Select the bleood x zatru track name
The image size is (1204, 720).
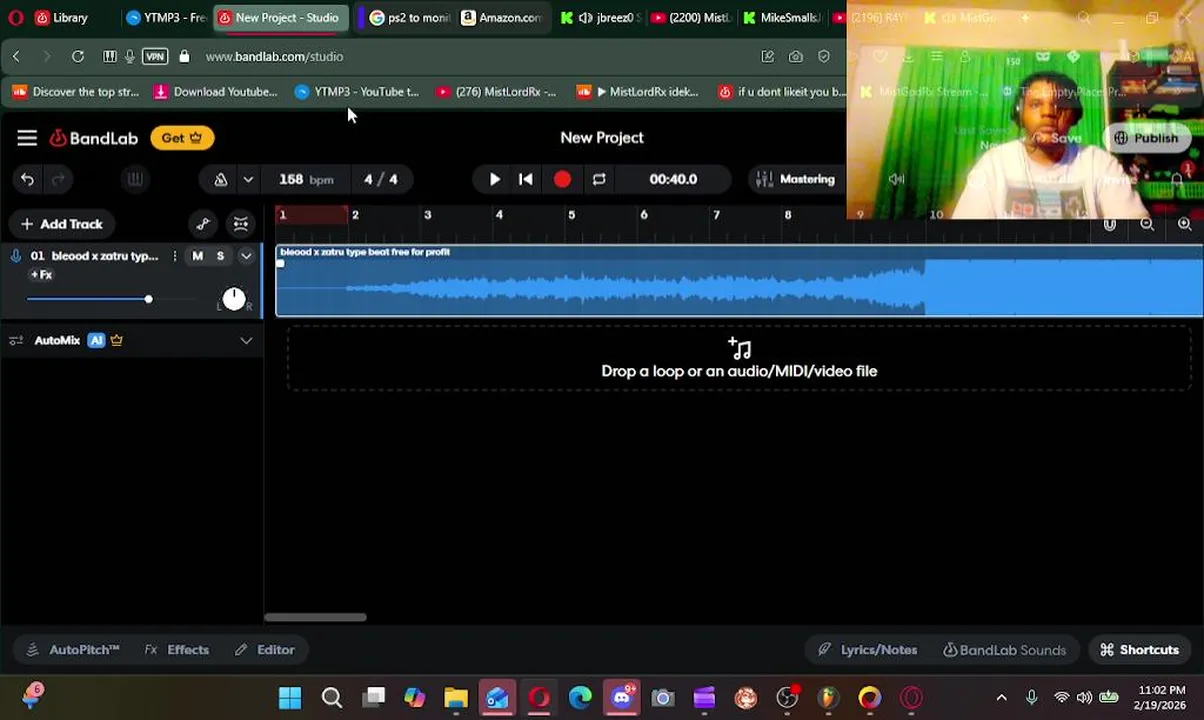(104, 256)
